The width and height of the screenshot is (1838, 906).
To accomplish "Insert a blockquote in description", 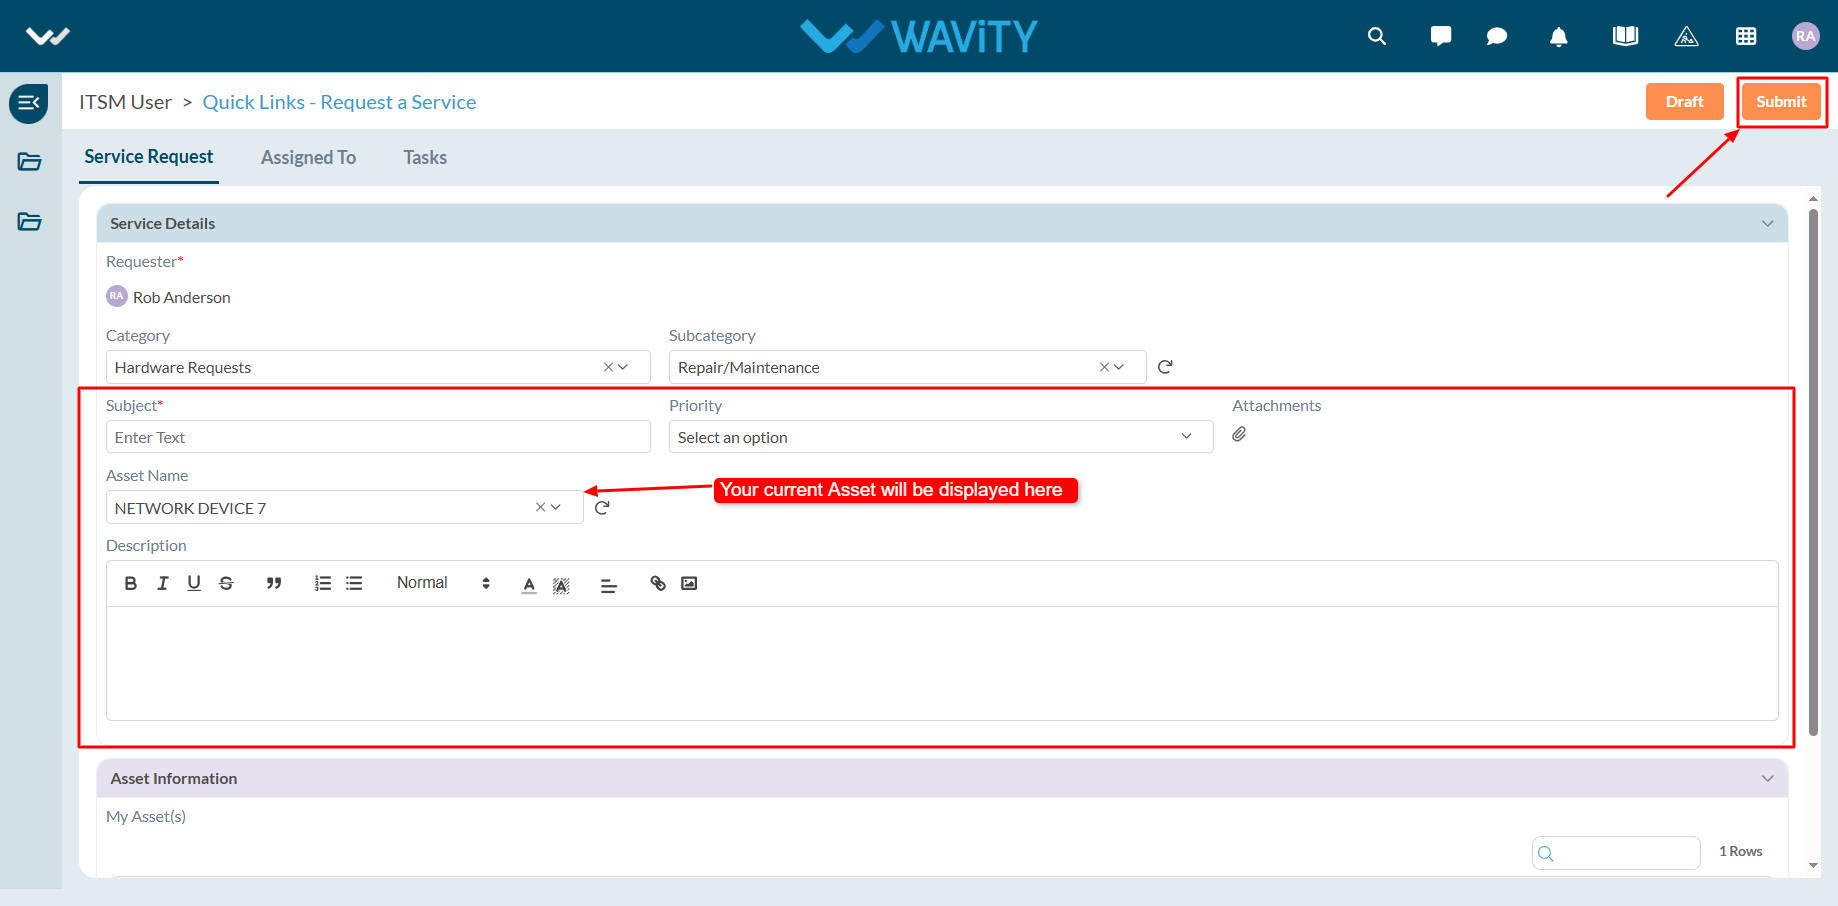I will (x=273, y=583).
